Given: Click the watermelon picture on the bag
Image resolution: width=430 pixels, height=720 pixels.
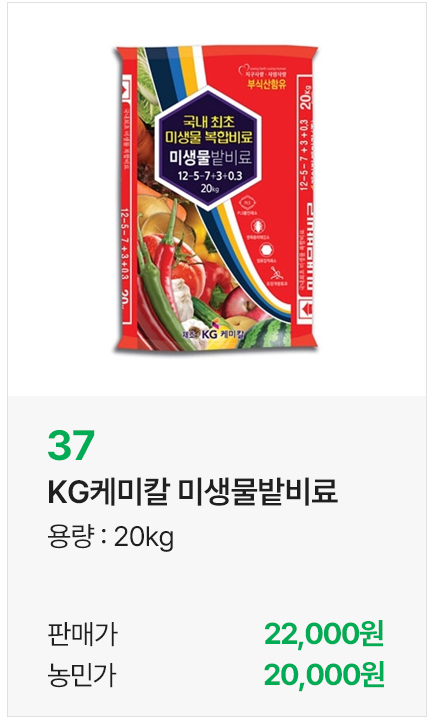Looking at the screenshot, I should pyautogui.click(x=266, y=334).
